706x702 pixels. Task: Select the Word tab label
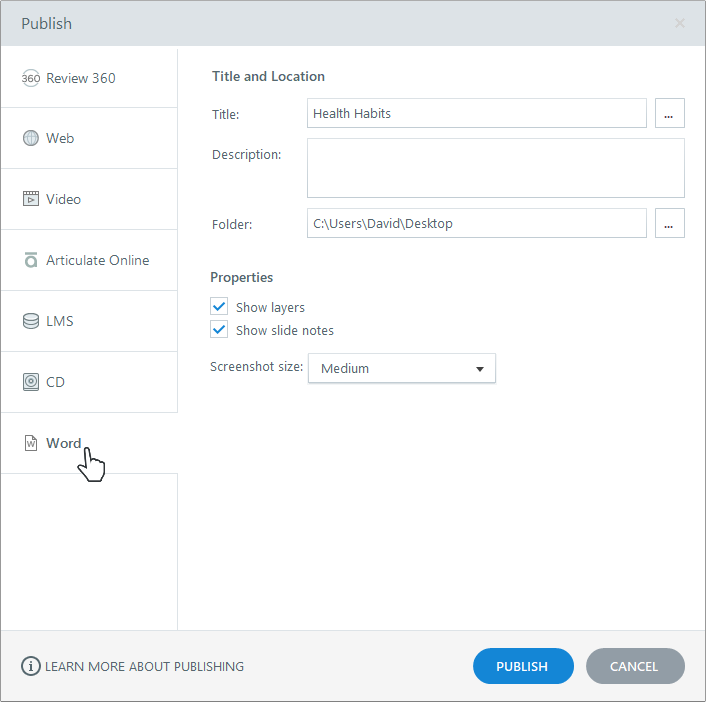tap(63, 443)
